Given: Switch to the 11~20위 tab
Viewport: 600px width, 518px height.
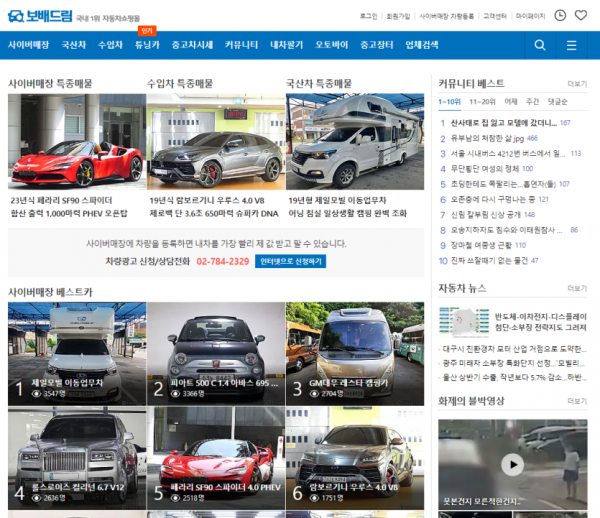Looking at the screenshot, I should (x=482, y=102).
